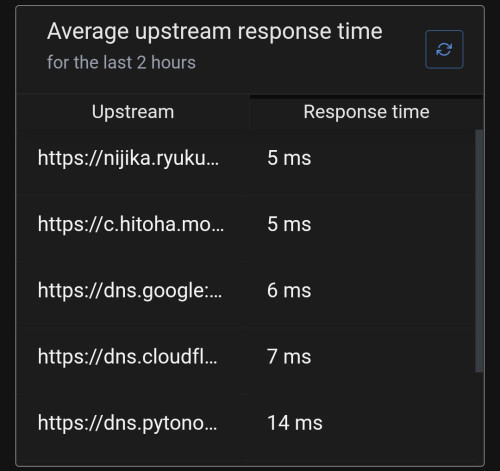Screen dimensions: 500x471
Task: Sort by the Upstream column header
Action: 133,112
